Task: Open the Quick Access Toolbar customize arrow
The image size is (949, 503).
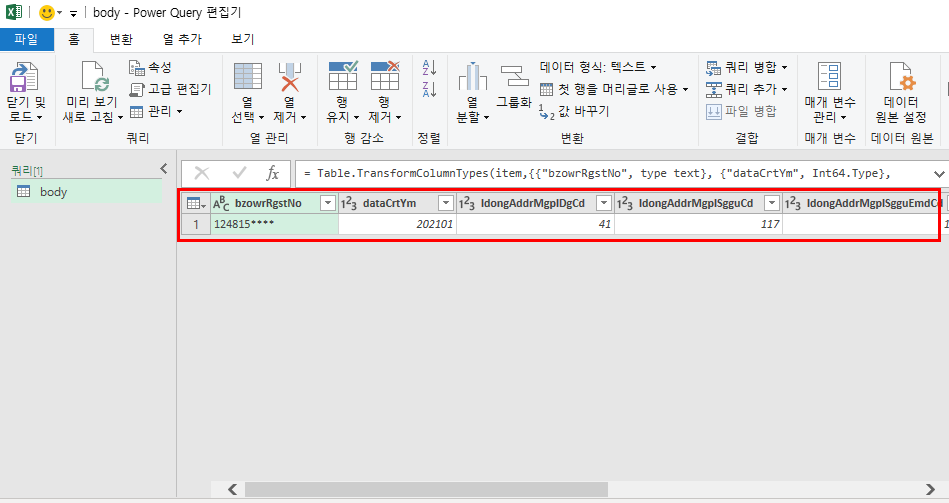Action: click(73, 13)
